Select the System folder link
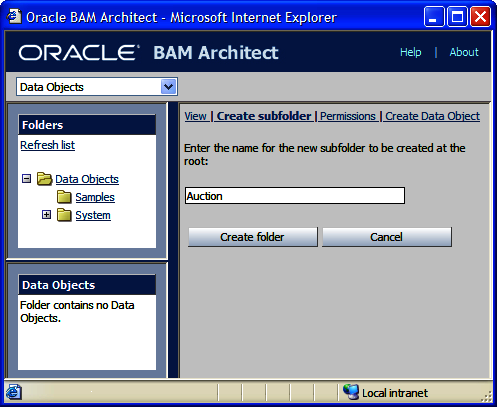Image resolution: width=497 pixels, height=407 pixels. tap(93, 215)
